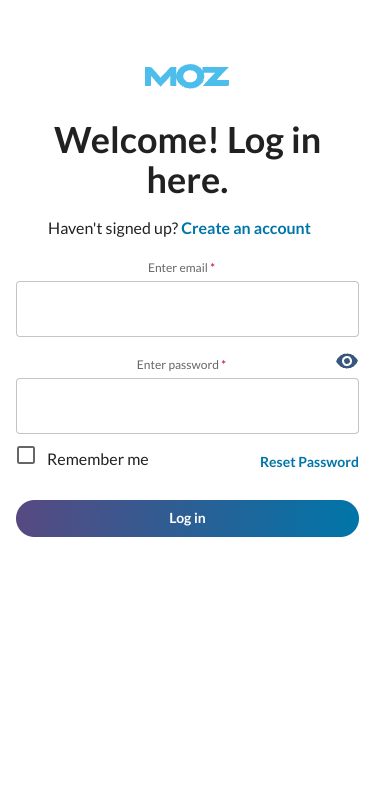Place cursor in the email text box

pos(188,309)
